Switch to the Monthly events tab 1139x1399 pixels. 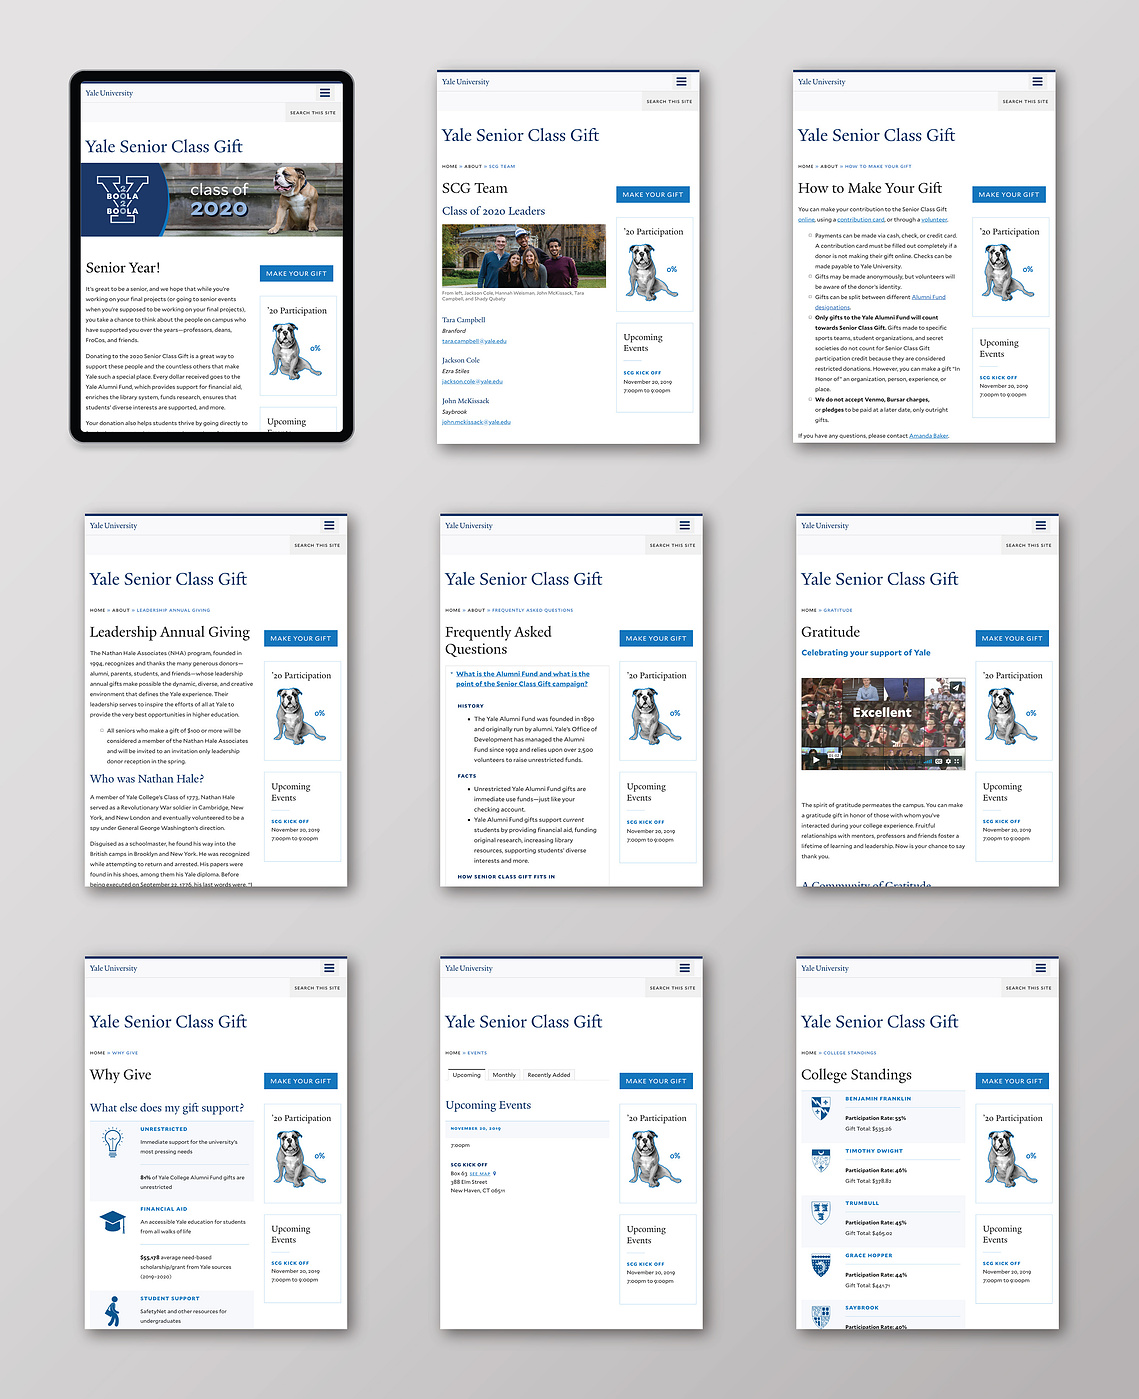pos(504,1075)
